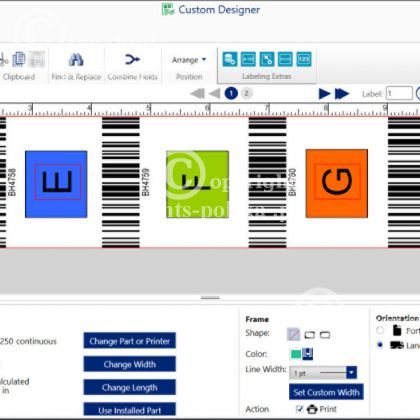Image resolution: width=420 pixels, height=420 pixels.
Task: Click the third Labeling Extras icon
Action: pos(267,59)
